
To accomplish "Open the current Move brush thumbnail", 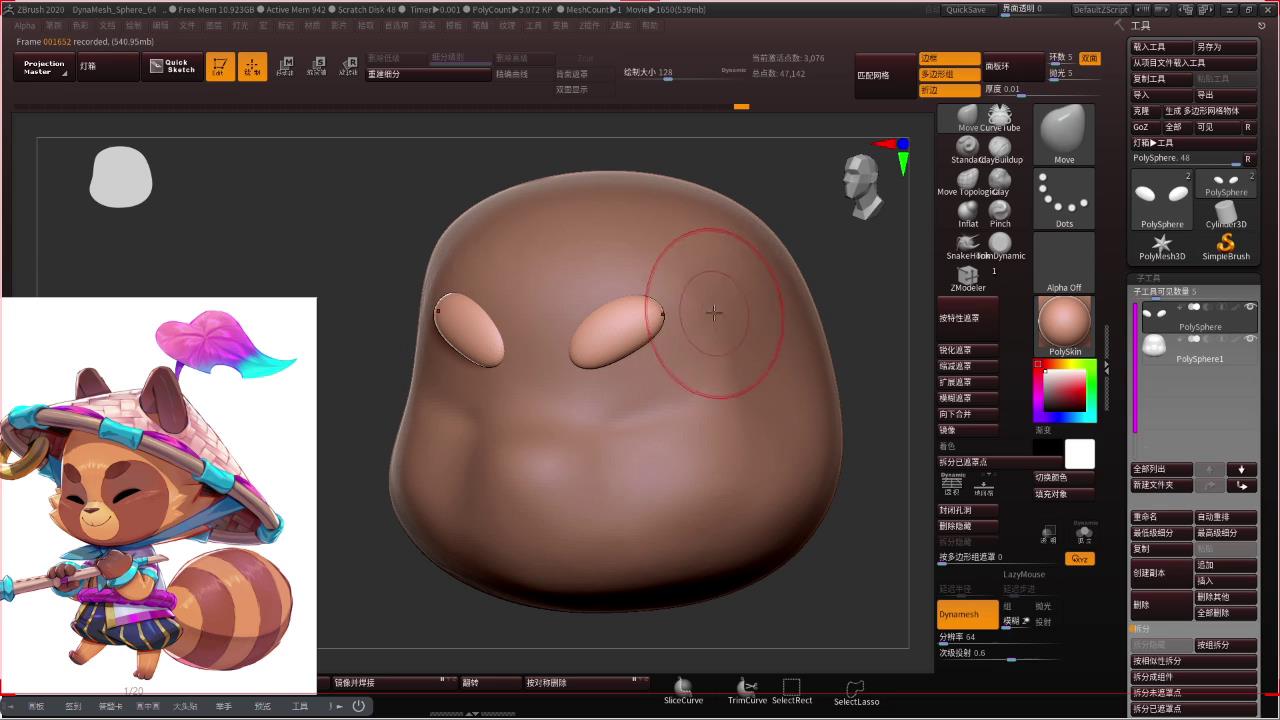I will click(1064, 134).
